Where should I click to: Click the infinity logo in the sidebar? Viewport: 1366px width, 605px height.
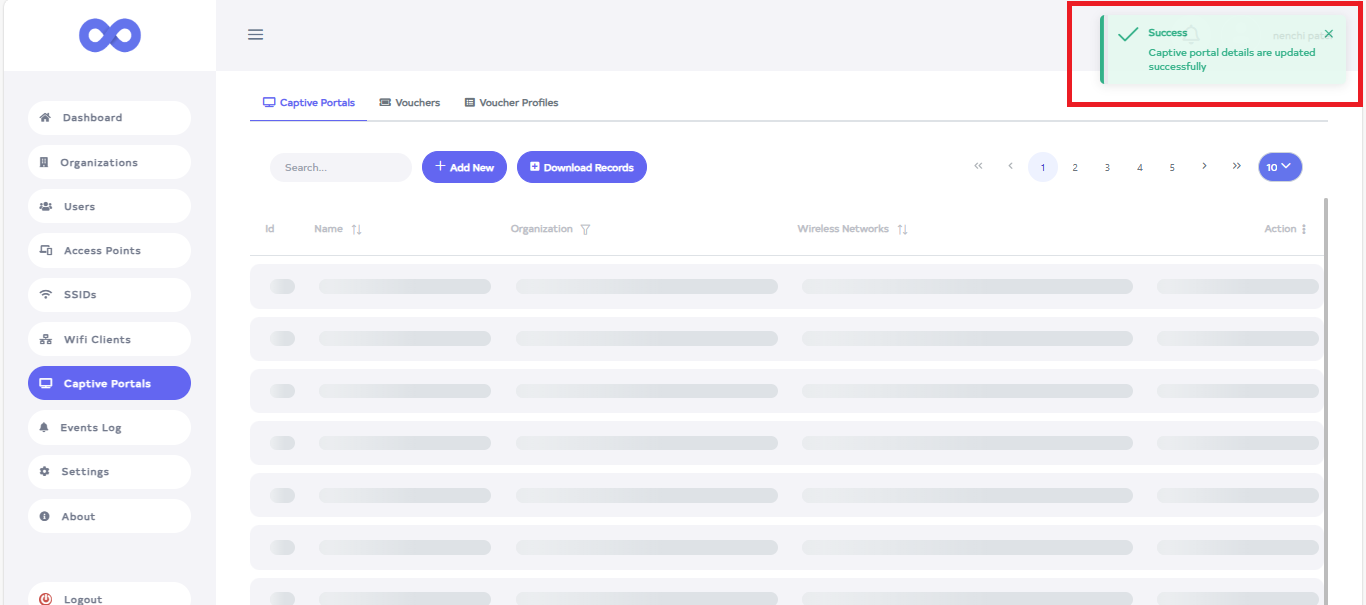point(110,36)
